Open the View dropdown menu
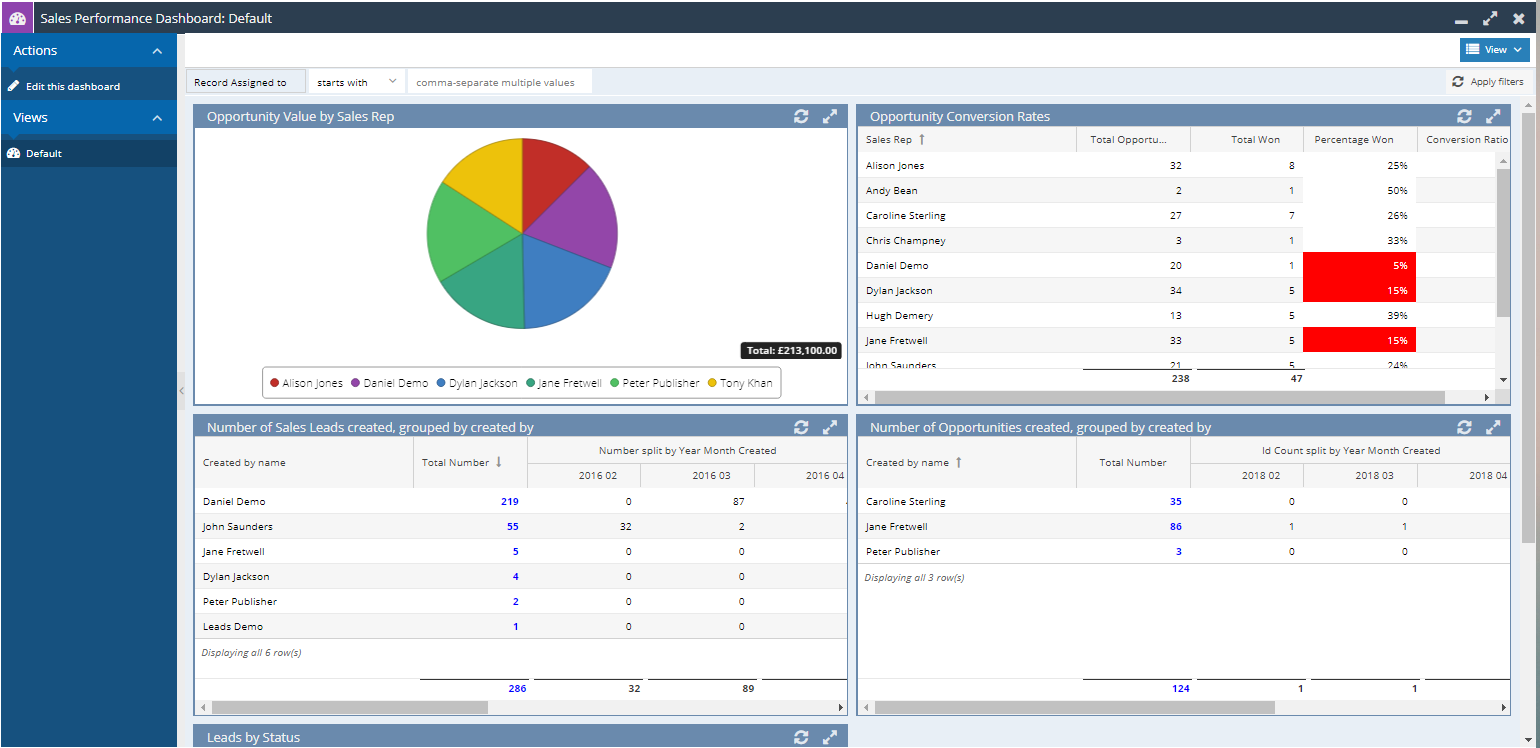 1495,49
